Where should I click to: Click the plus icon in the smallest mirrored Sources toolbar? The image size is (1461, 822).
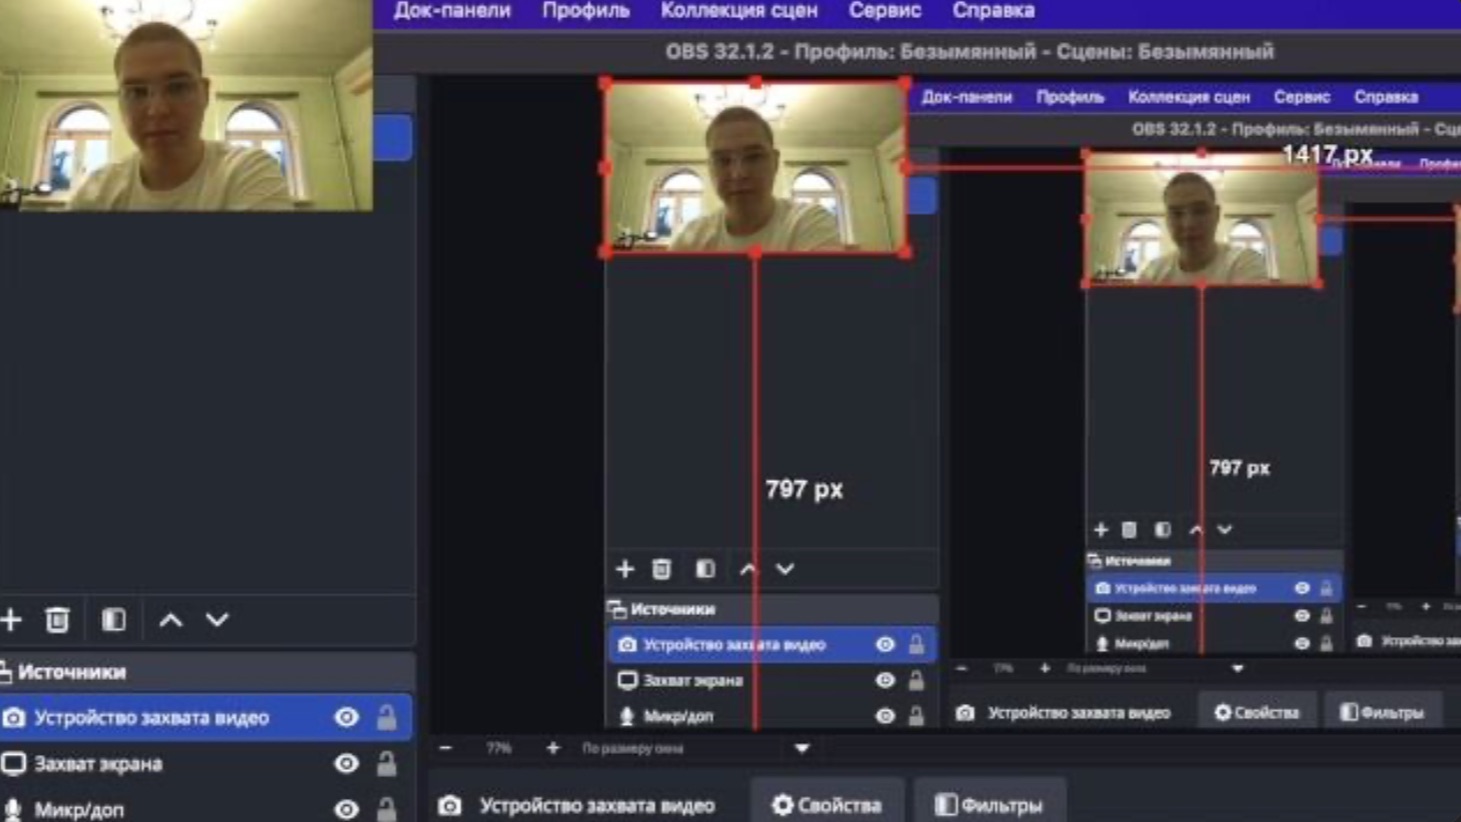1101,530
